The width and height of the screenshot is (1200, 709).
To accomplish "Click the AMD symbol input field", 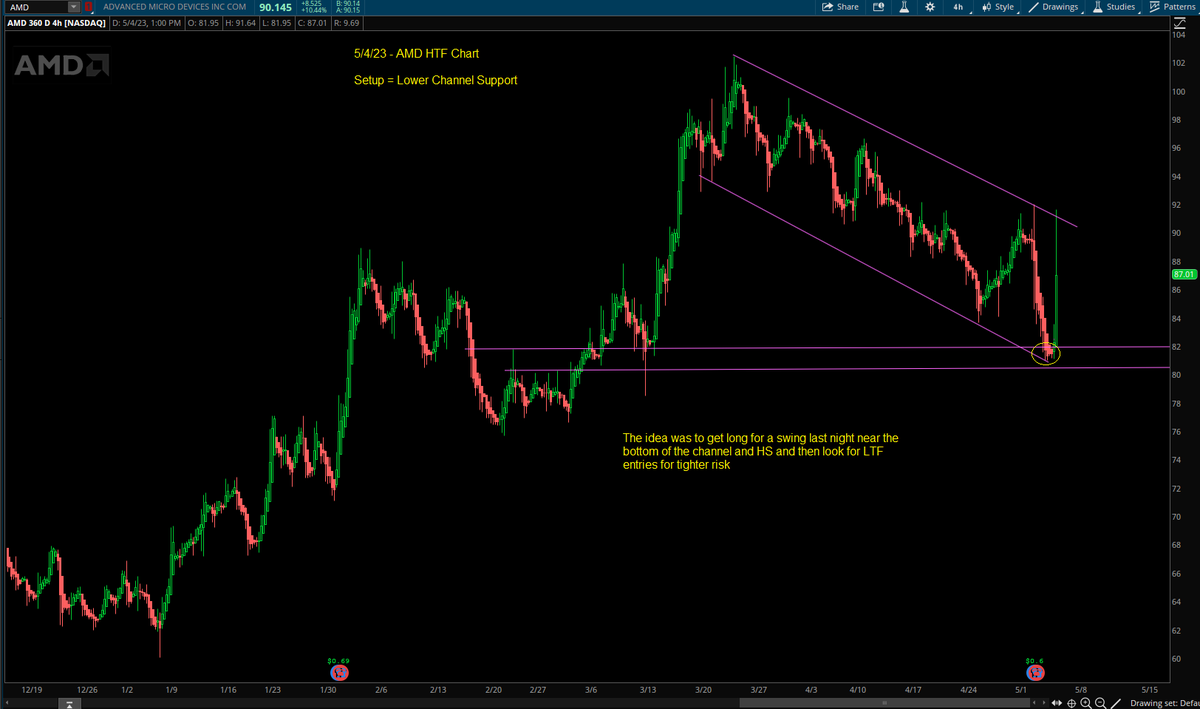I will coord(36,7).
